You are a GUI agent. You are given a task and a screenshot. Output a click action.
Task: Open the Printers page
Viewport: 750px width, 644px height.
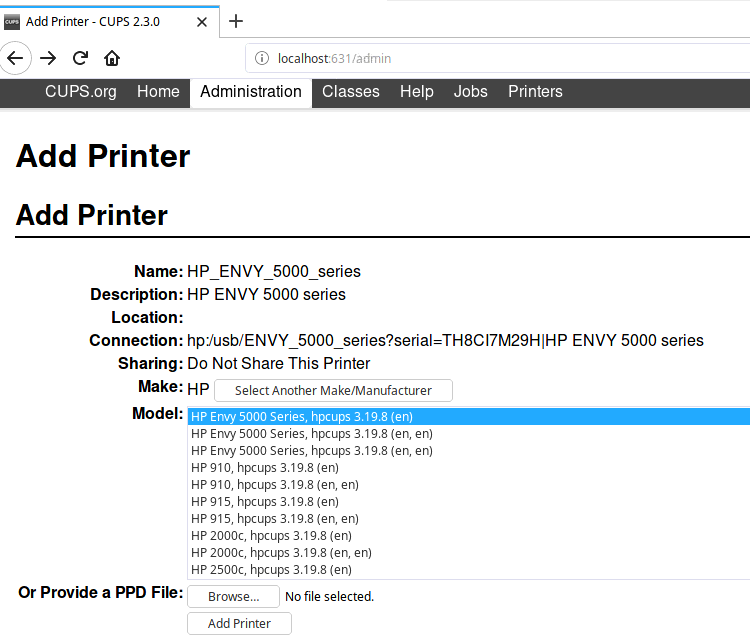(x=535, y=92)
